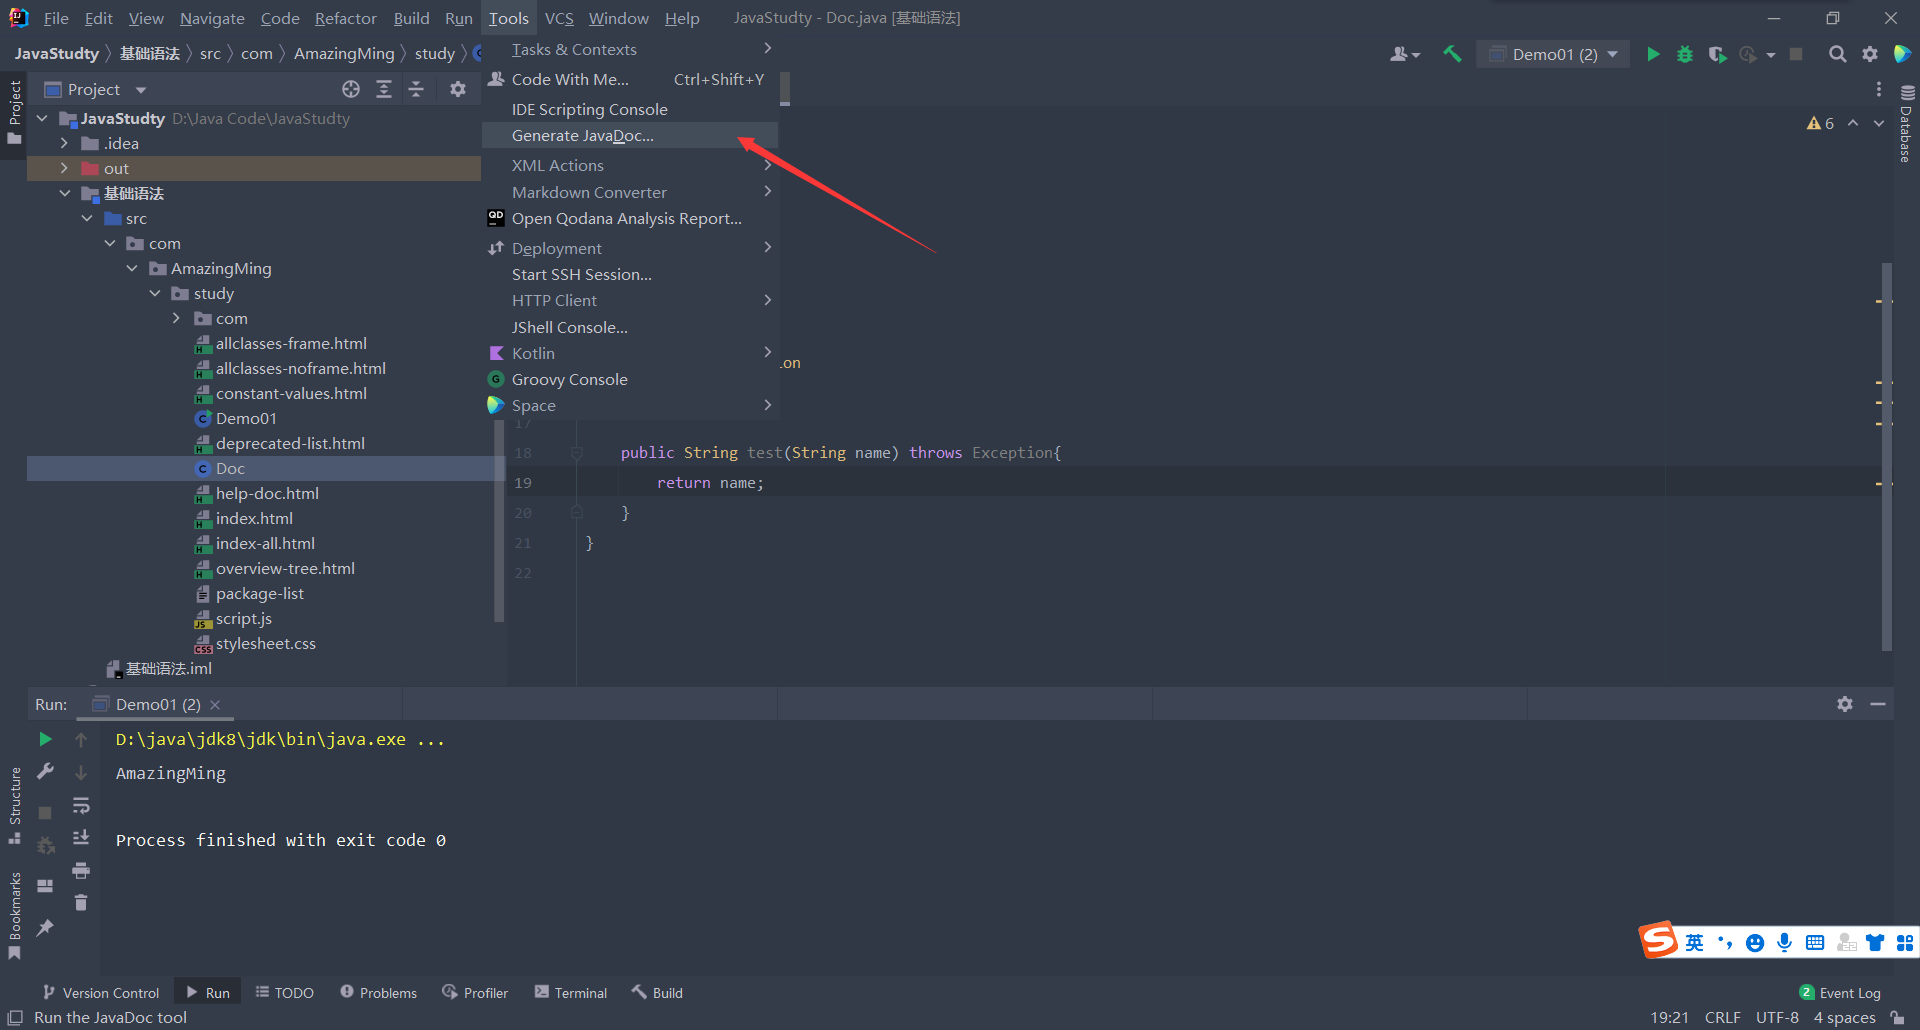1920x1030 pixels.
Task: Click the editor tabs three-dots menu
Action: click(1879, 89)
